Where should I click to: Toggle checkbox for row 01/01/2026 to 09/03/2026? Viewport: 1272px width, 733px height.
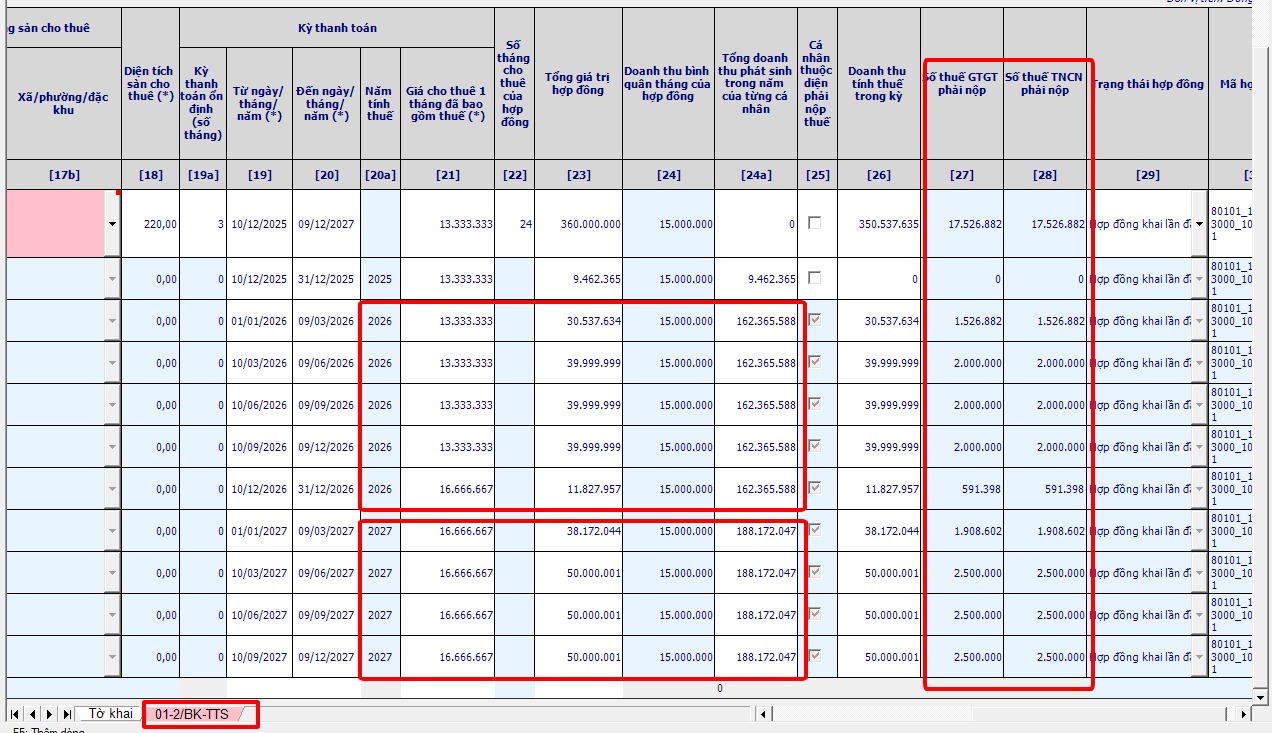click(x=815, y=320)
